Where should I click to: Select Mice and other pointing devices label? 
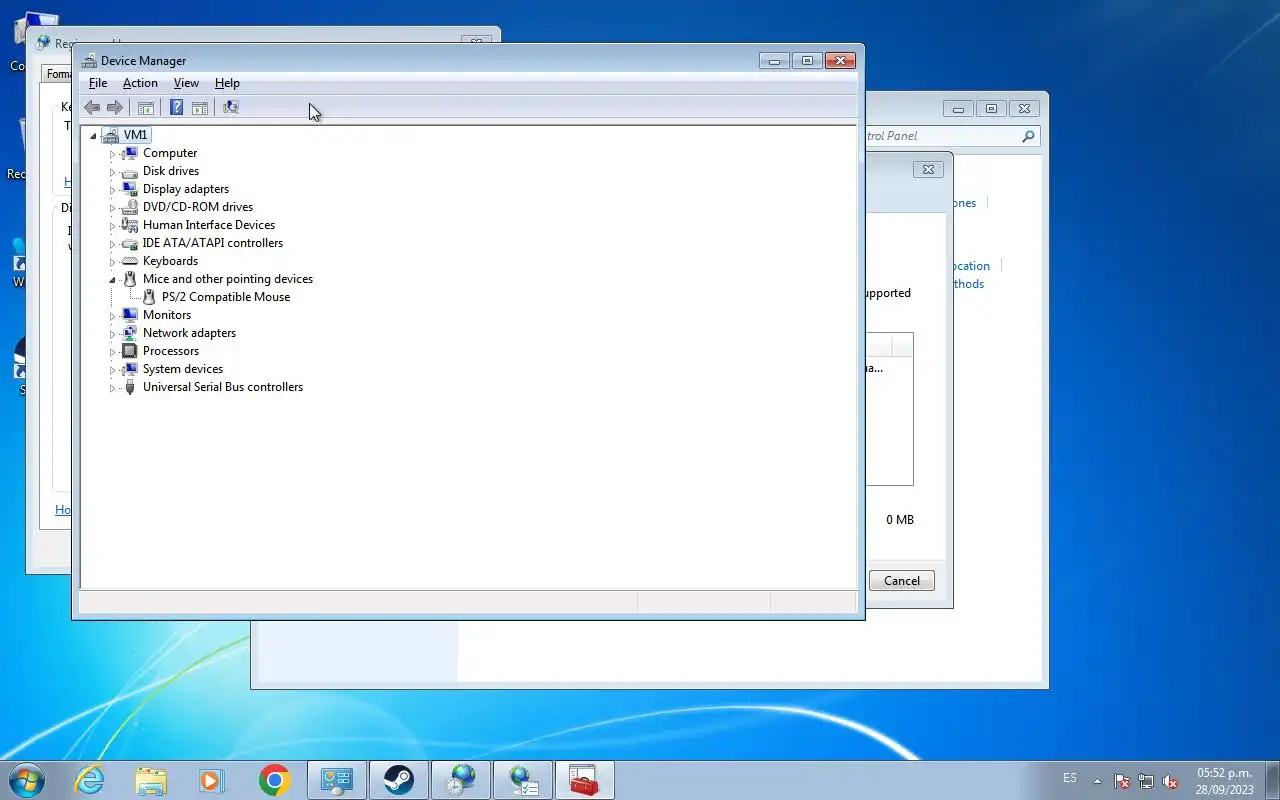tap(228, 279)
